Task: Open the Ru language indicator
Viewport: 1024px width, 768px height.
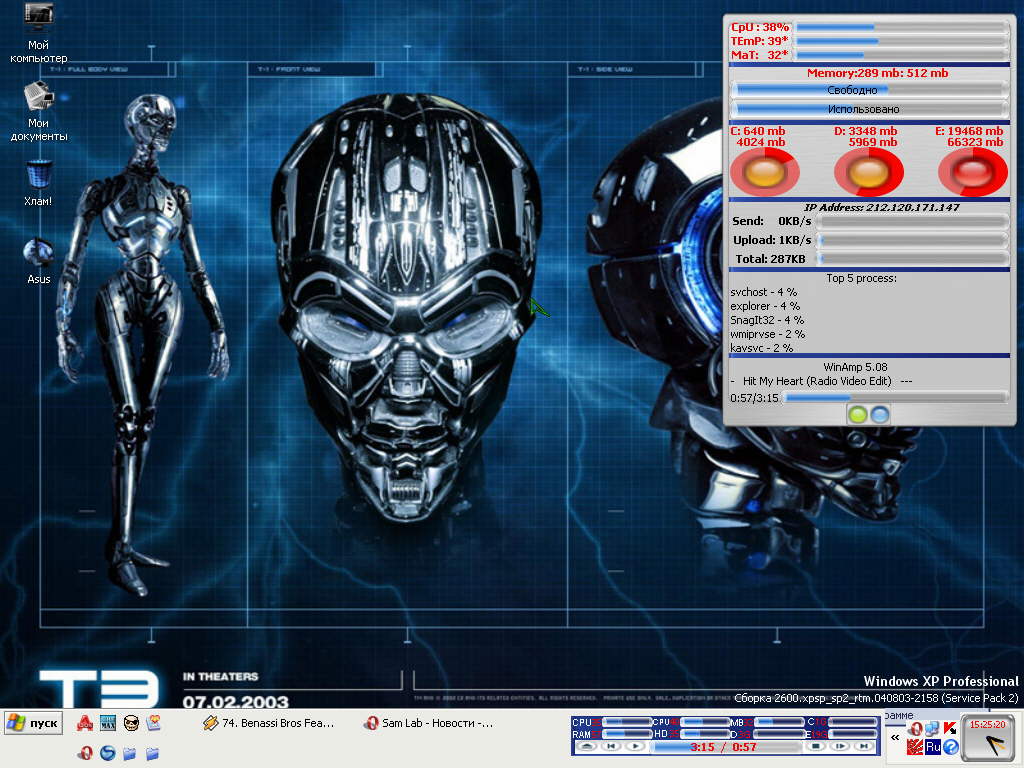Action: pos(933,746)
